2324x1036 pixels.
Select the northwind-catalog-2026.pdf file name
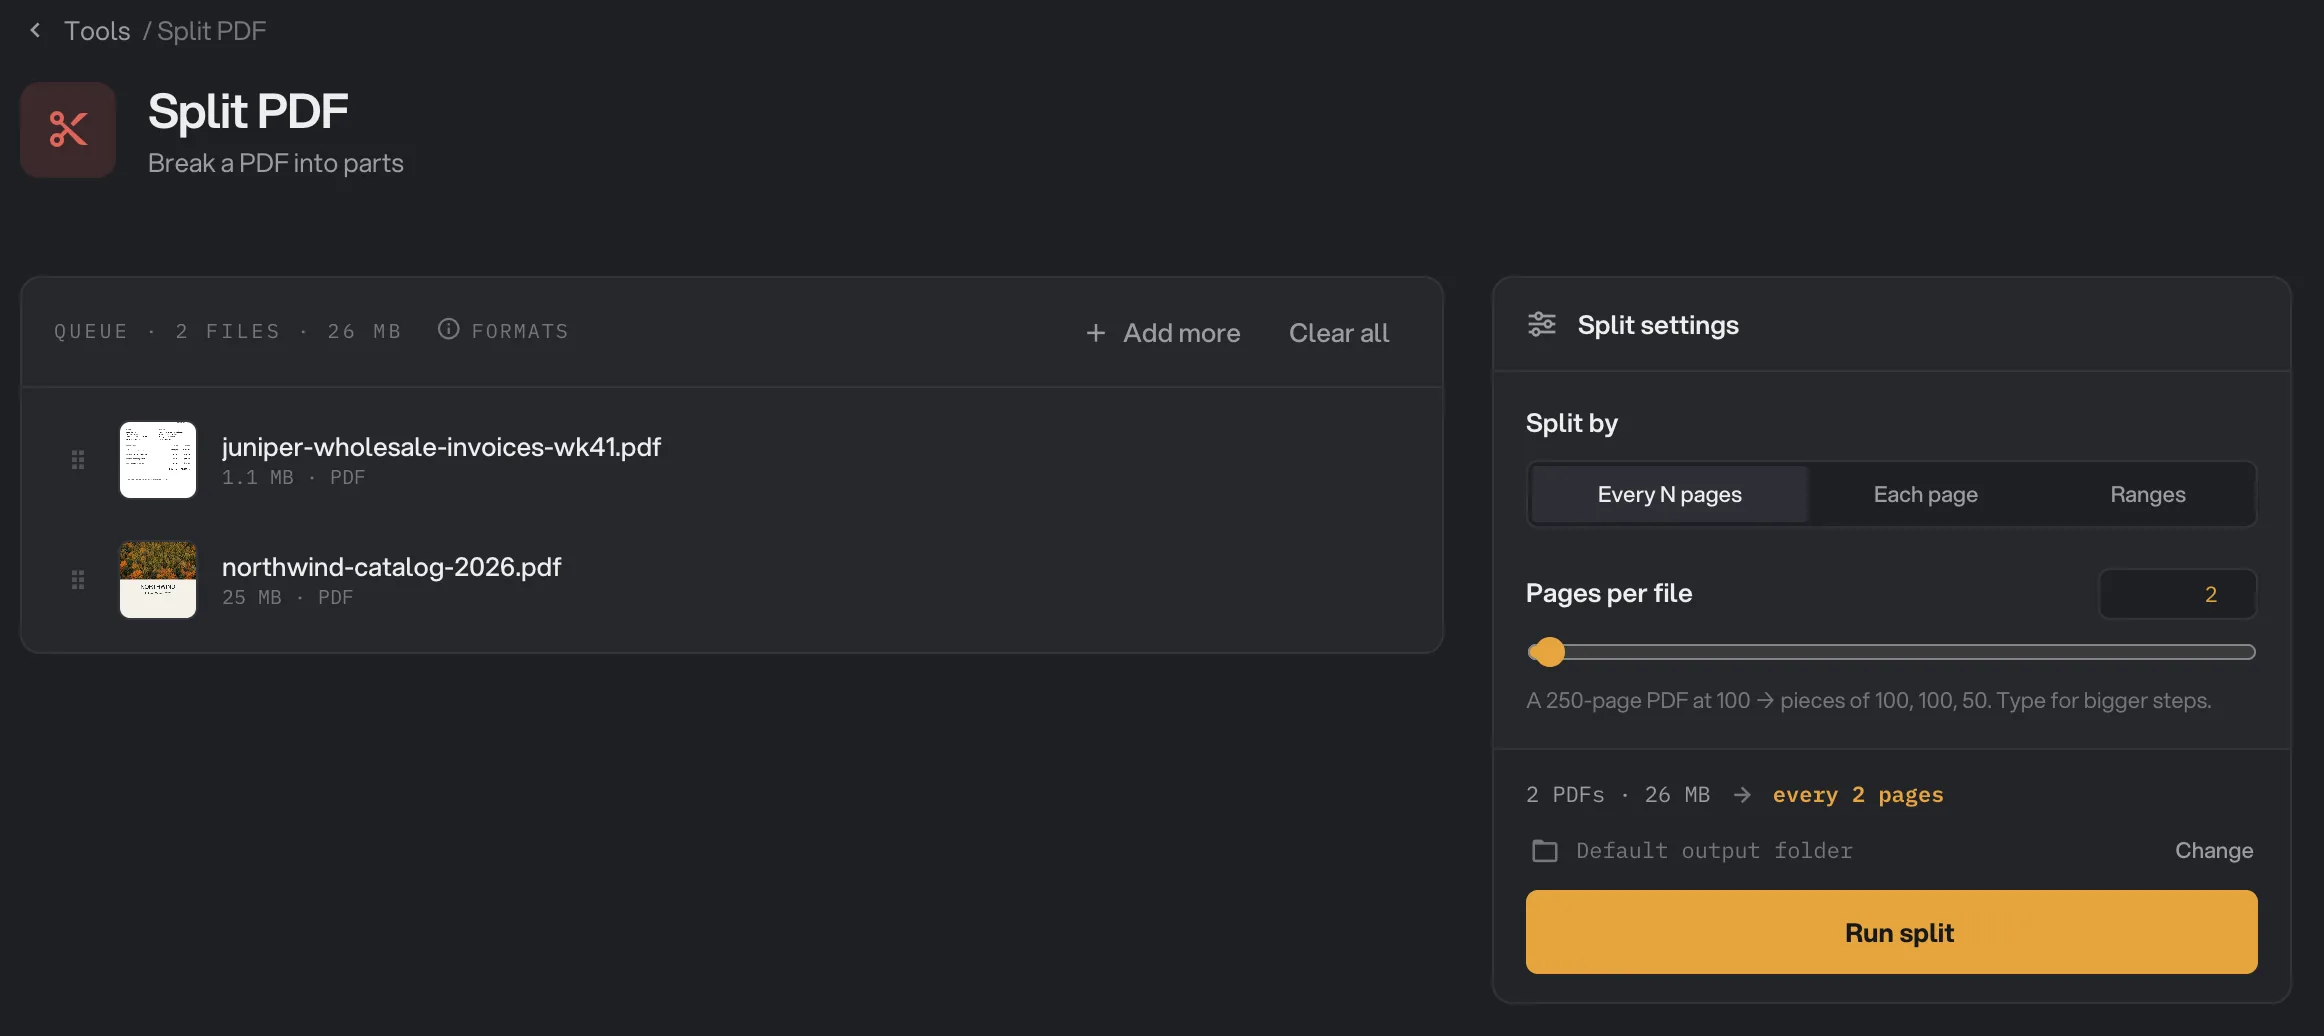391,567
